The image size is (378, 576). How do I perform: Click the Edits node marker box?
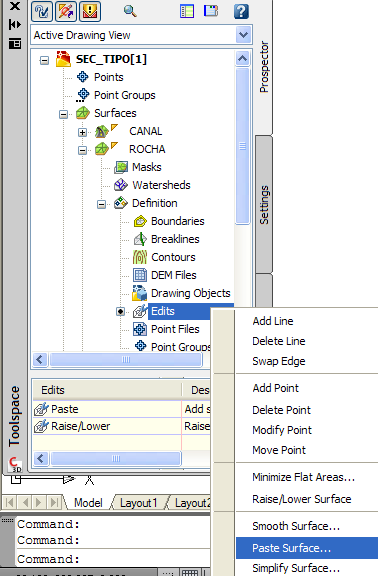pos(120,312)
